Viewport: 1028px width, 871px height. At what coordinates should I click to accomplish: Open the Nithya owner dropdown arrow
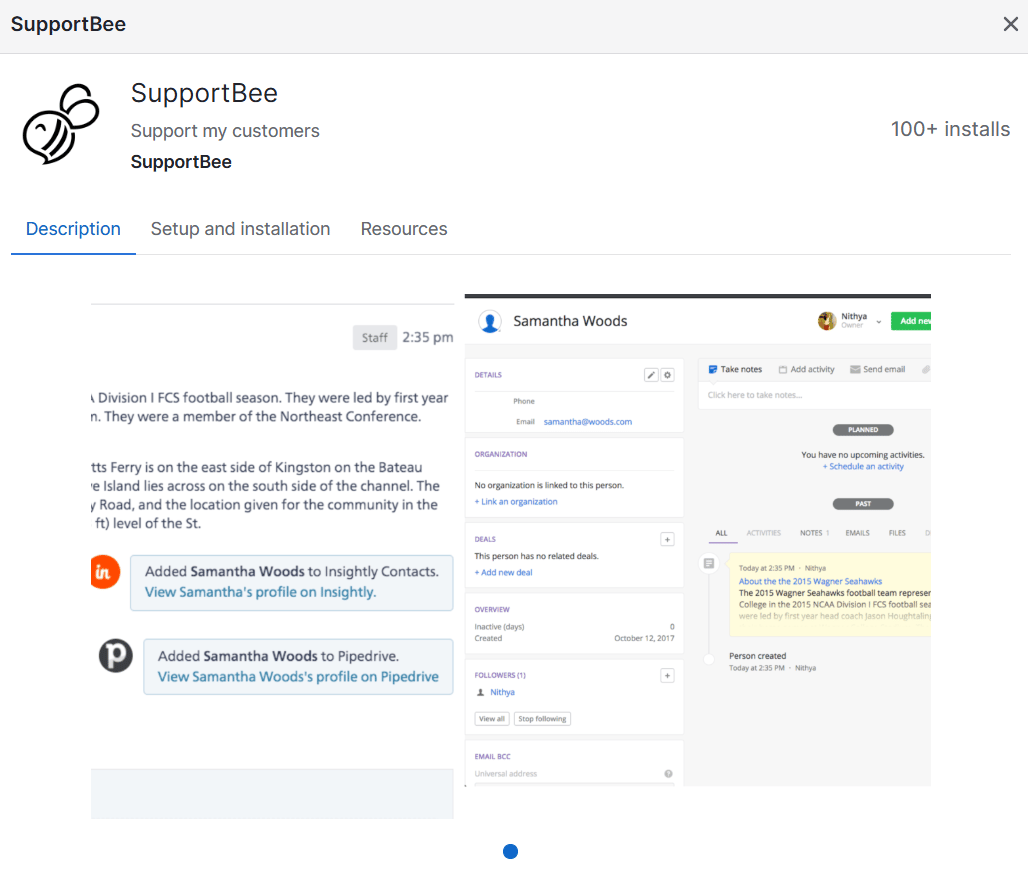(x=879, y=322)
